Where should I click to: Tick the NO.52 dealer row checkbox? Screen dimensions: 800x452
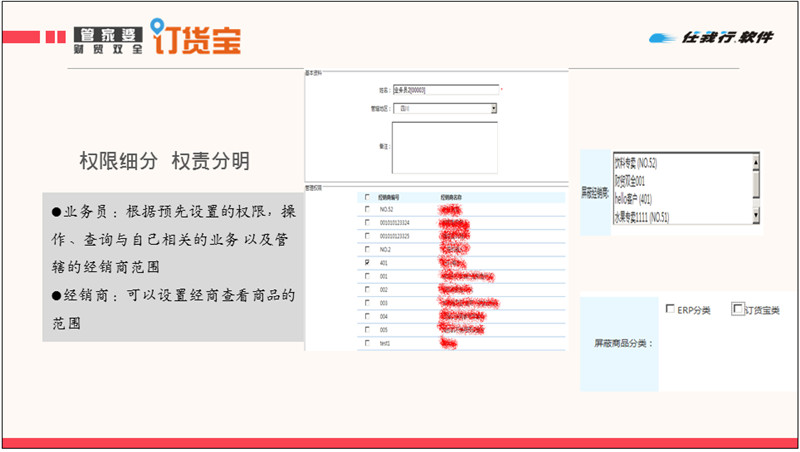(367, 209)
